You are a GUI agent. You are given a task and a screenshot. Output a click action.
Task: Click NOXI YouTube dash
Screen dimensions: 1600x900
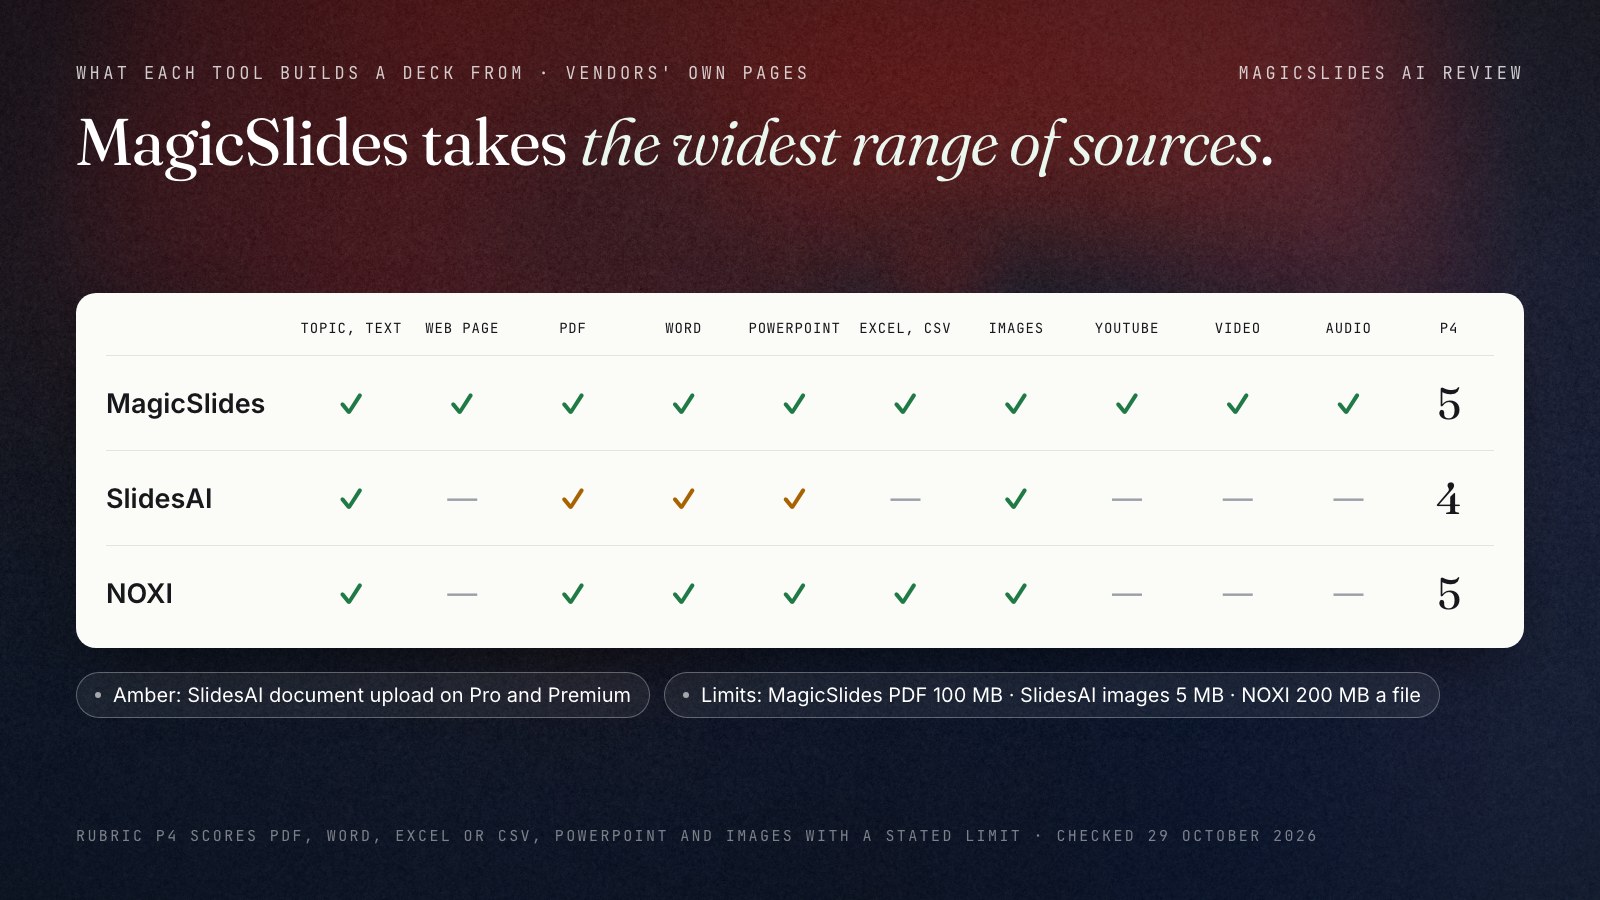click(x=1127, y=594)
